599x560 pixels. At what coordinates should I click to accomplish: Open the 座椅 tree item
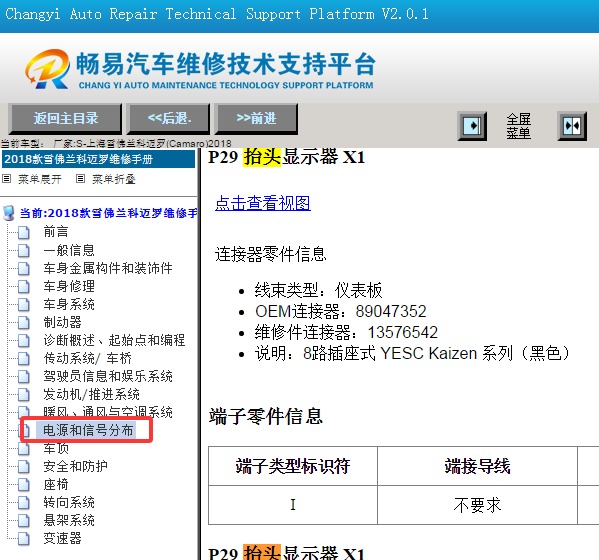(56, 484)
